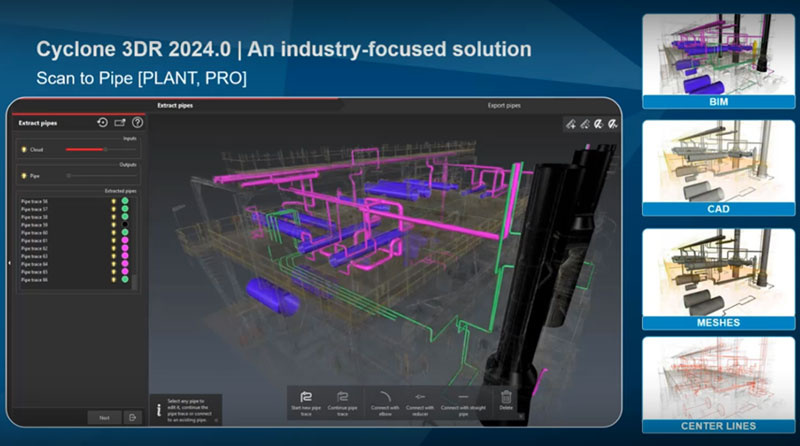Adjust the Pipe opacity slider
The image size is (800, 446).
coord(101,176)
